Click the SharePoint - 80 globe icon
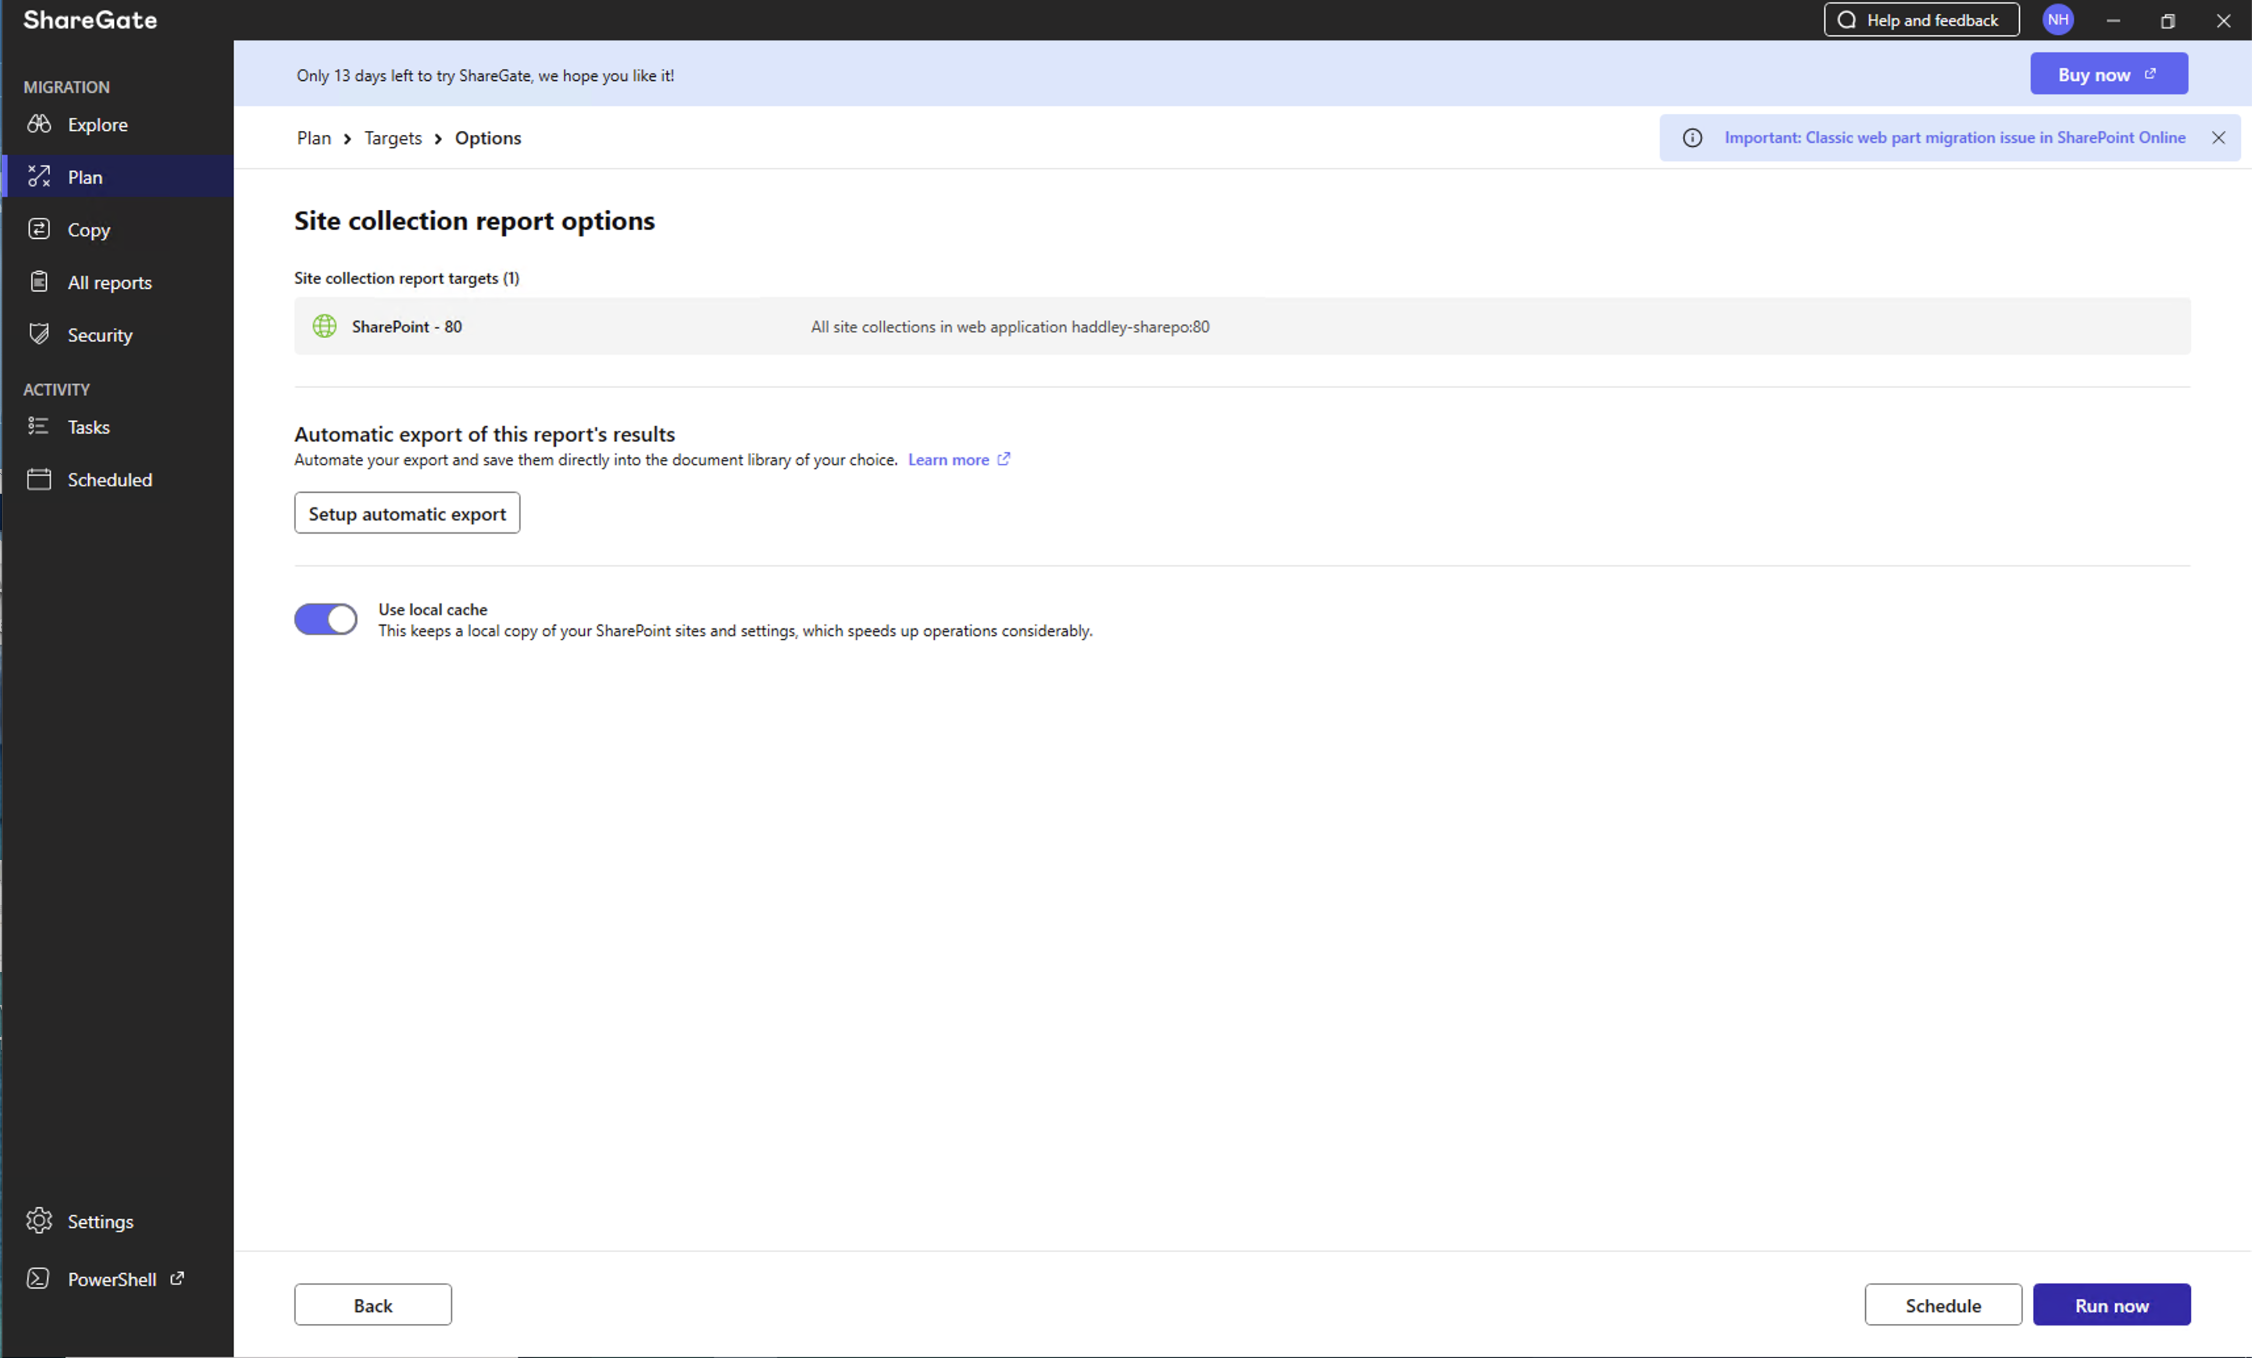 324,326
